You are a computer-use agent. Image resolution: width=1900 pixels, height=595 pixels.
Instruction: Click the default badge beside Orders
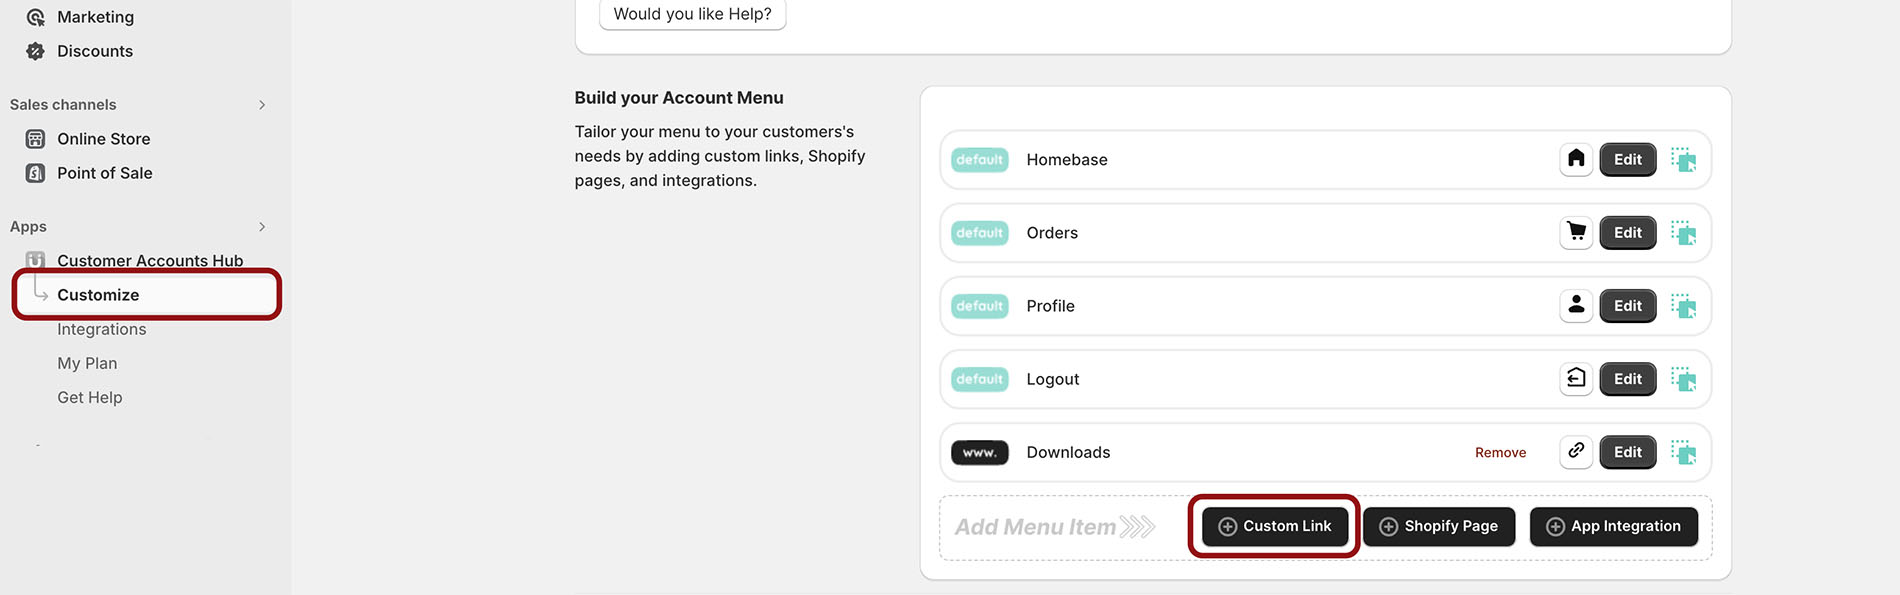click(x=979, y=232)
